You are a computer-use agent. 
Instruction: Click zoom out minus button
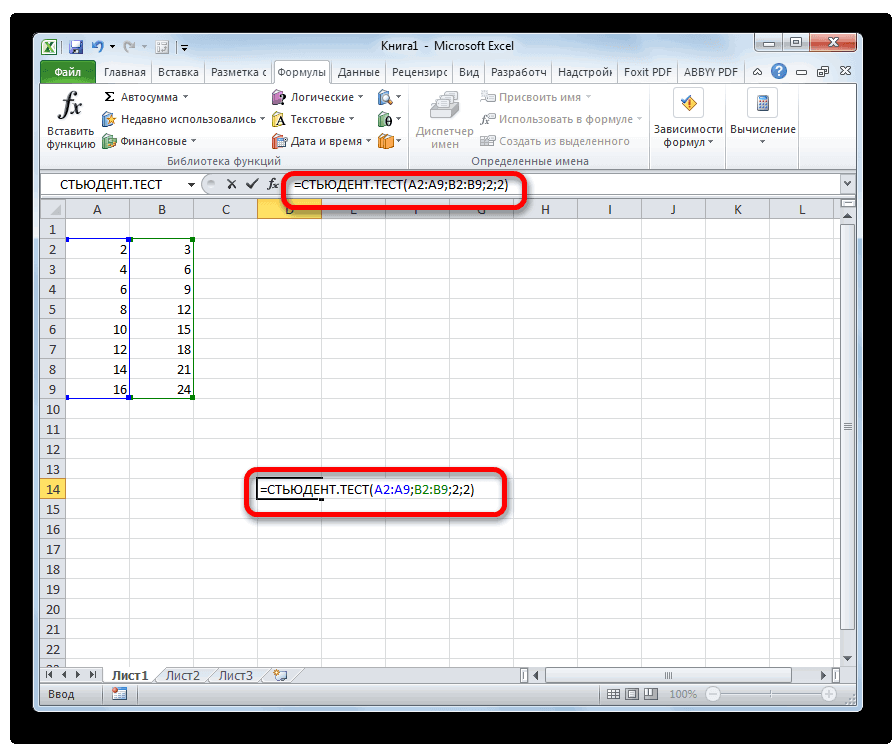[x=713, y=694]
